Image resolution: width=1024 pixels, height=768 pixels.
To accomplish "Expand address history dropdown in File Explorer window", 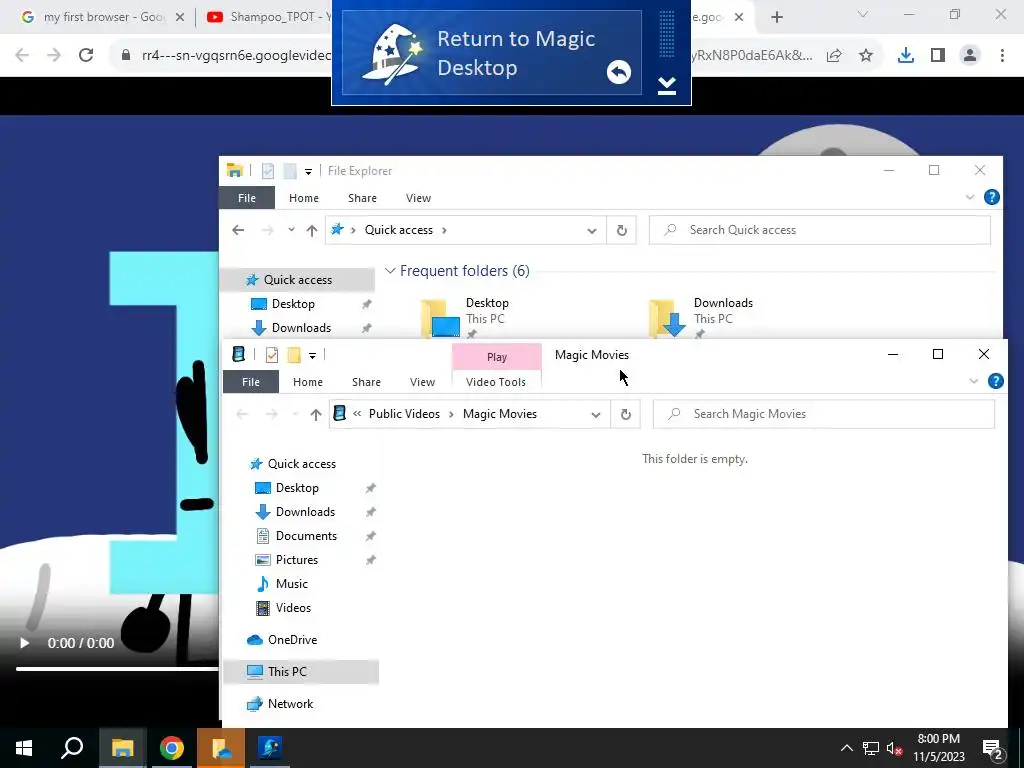I will tap(592, 230).
